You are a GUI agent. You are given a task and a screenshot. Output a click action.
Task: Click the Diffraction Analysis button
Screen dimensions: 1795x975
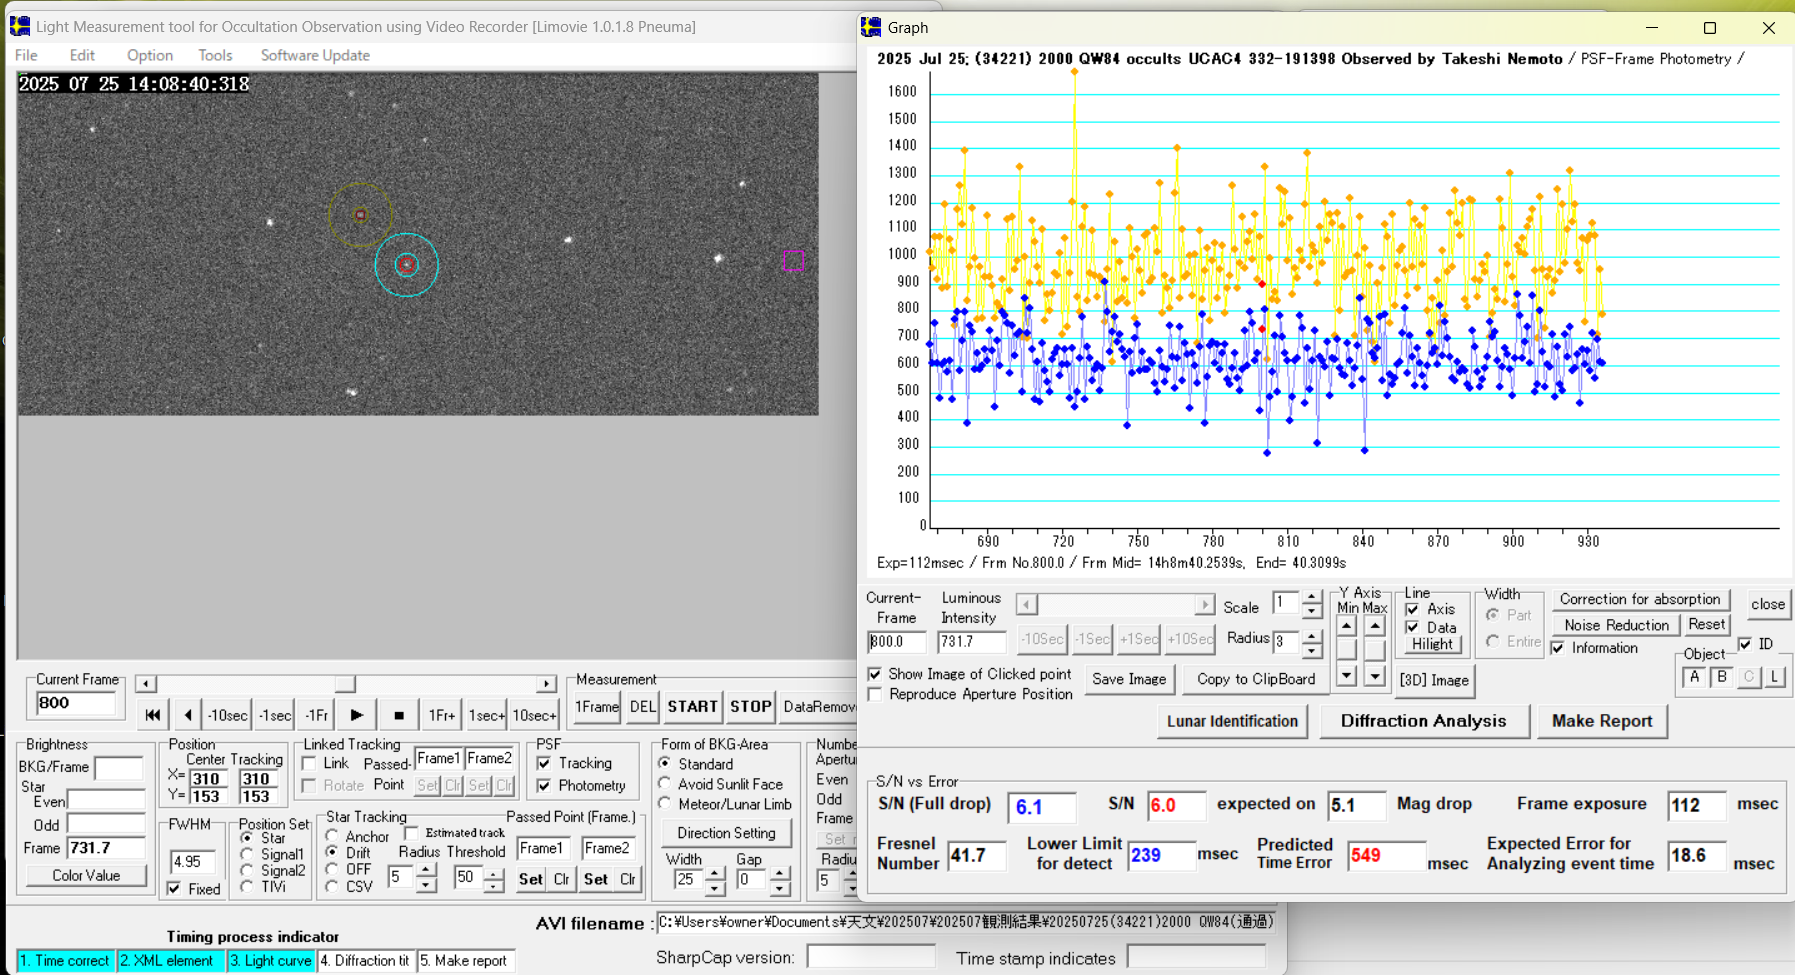[x=1423, y=721]
